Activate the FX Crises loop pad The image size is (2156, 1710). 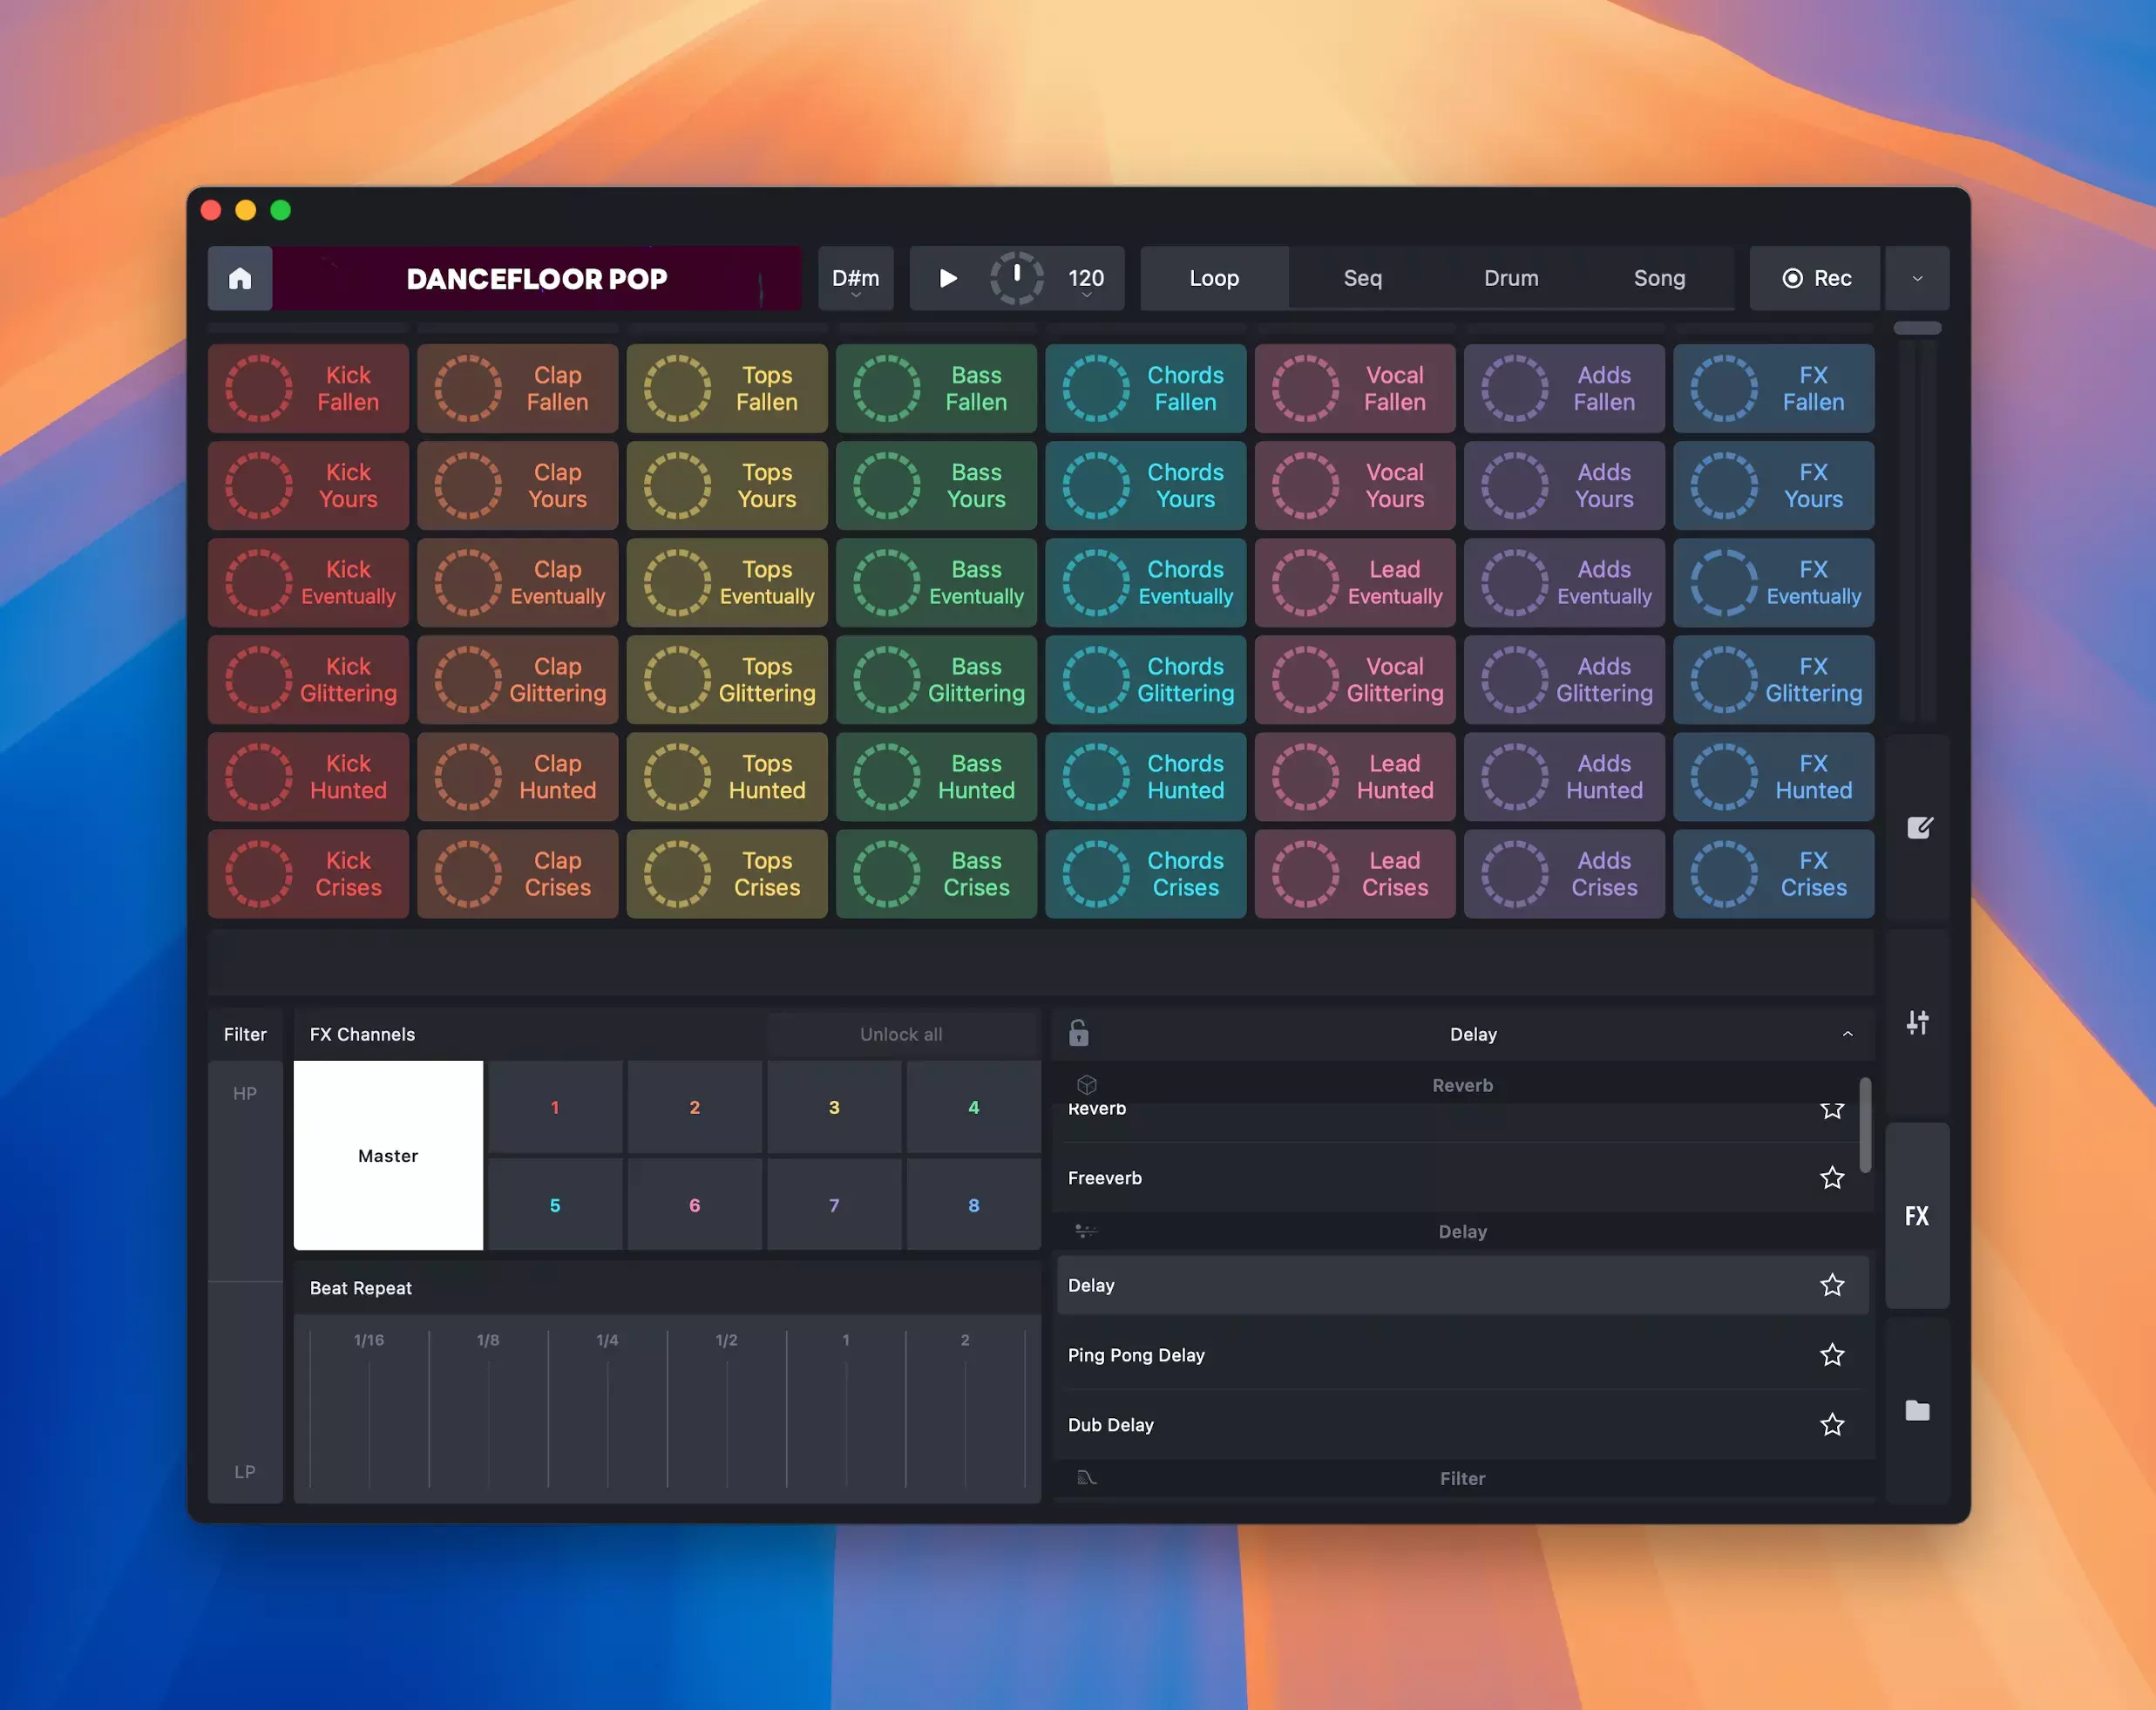1772,874
